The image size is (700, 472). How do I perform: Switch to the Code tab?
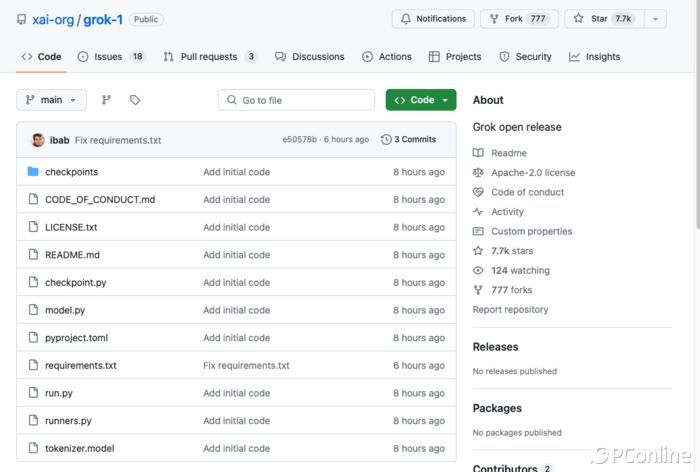pyautogui.click(x=42, y=57)
